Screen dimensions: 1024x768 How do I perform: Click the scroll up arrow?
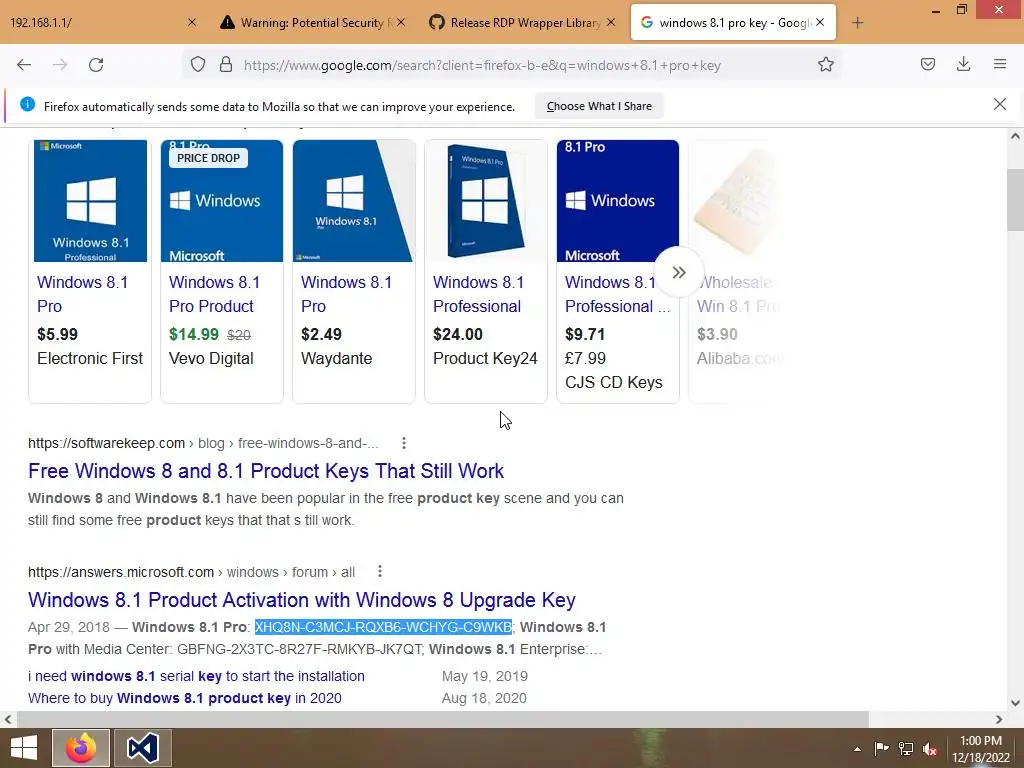click(1015, 136)
